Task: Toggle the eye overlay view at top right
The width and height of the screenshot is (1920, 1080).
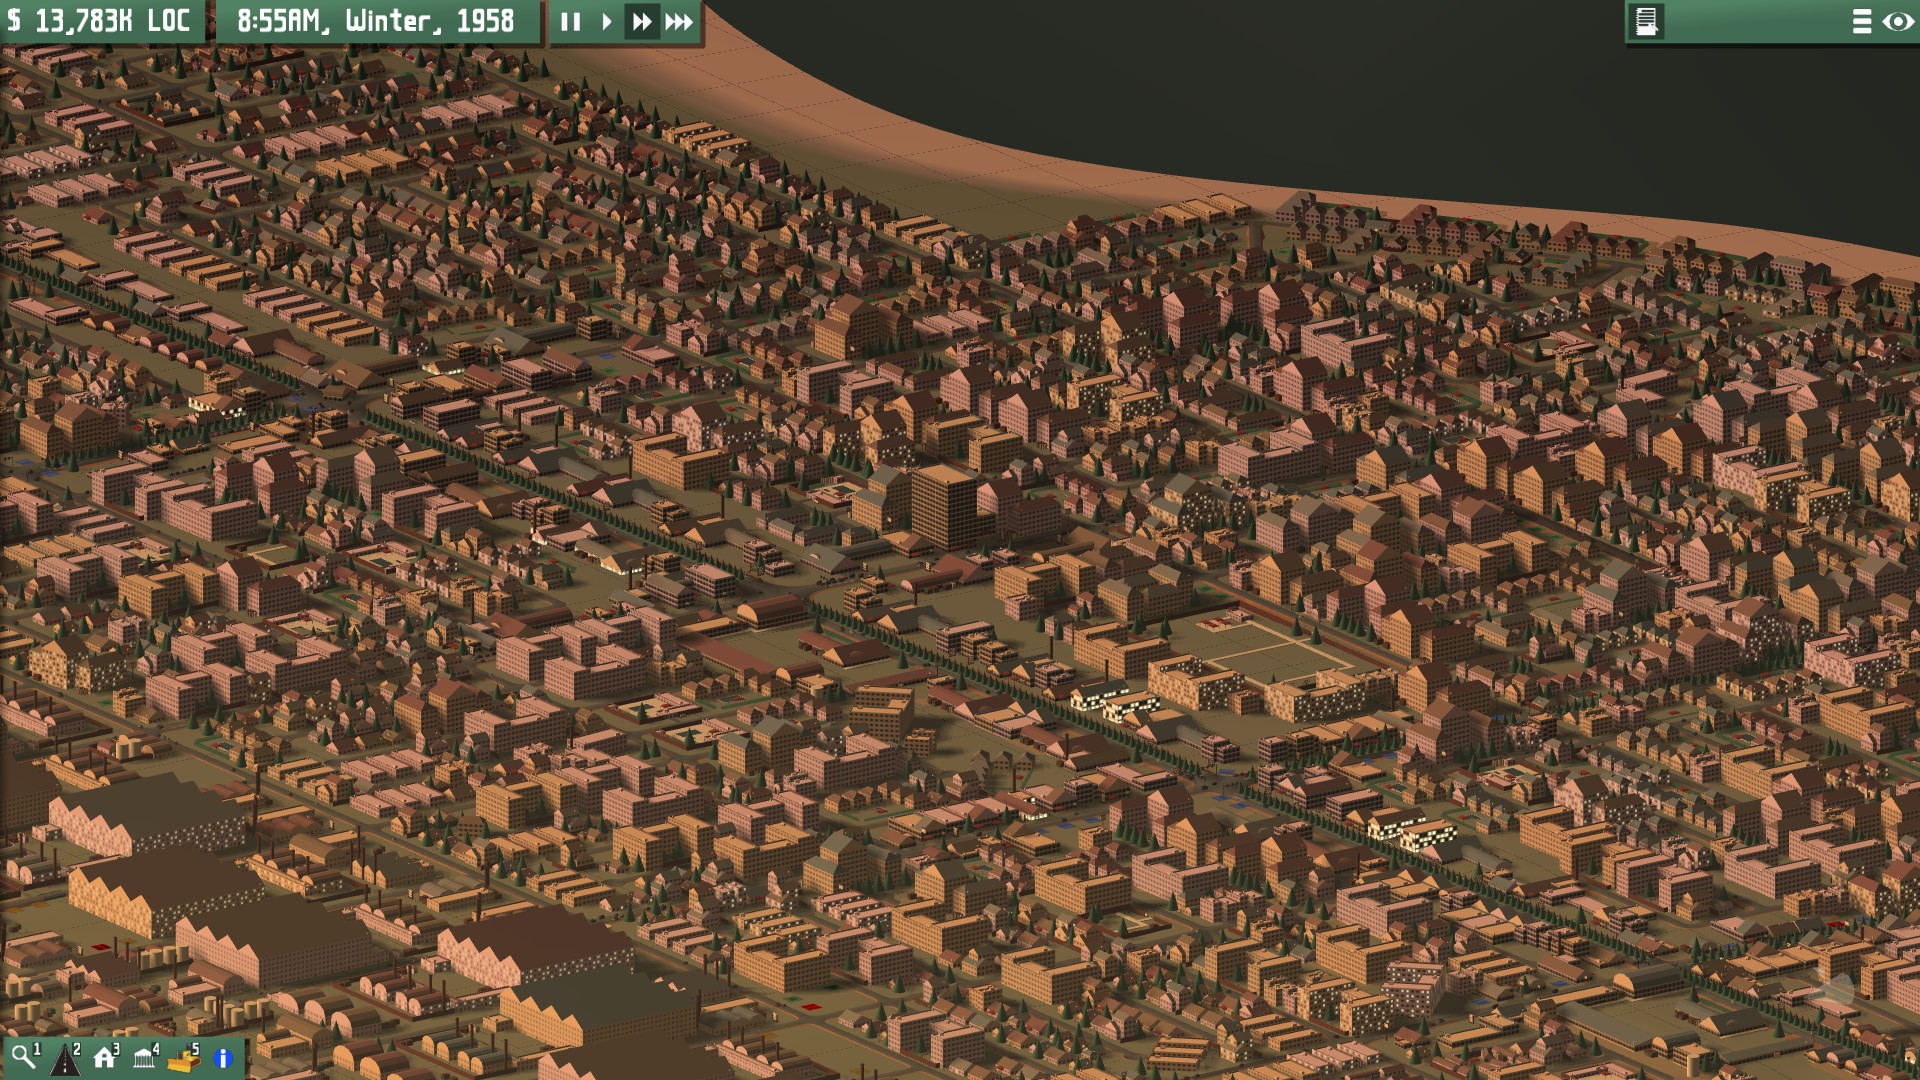Action: pyautogui.click(x=1896, y=19)
